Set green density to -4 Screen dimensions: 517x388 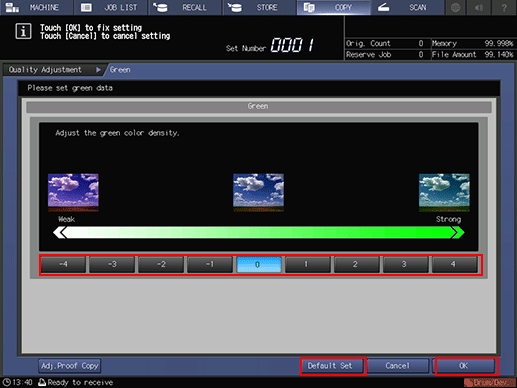coord(63,265)
